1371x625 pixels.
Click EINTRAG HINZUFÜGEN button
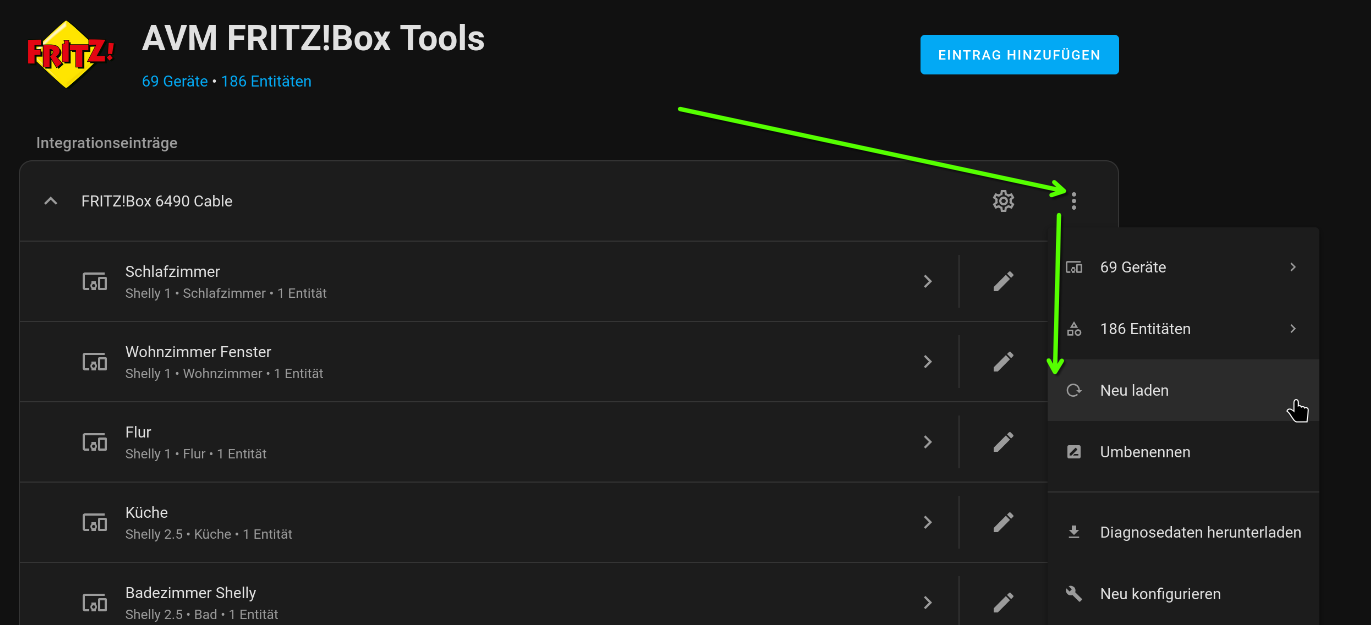(x=1019, y=55)
